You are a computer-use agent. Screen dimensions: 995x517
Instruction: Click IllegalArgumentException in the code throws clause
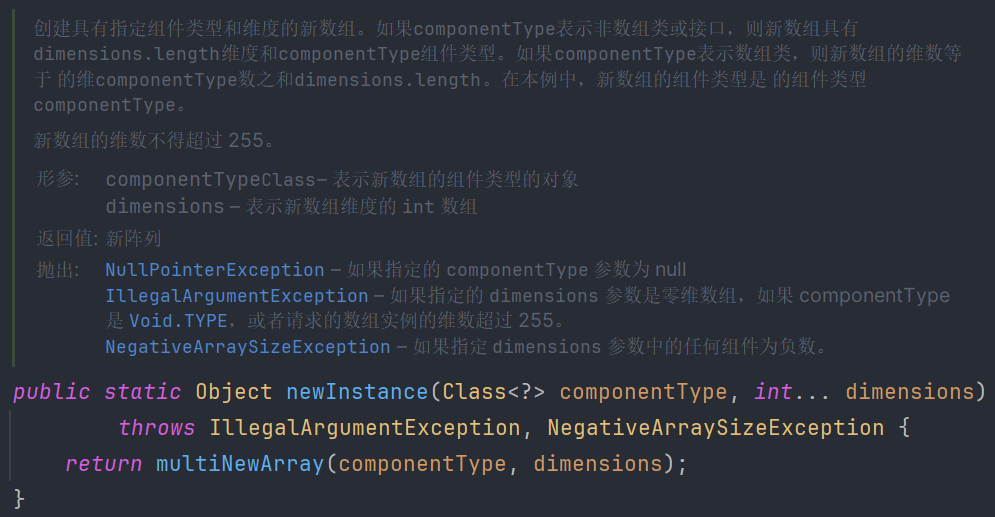point(365,428)
